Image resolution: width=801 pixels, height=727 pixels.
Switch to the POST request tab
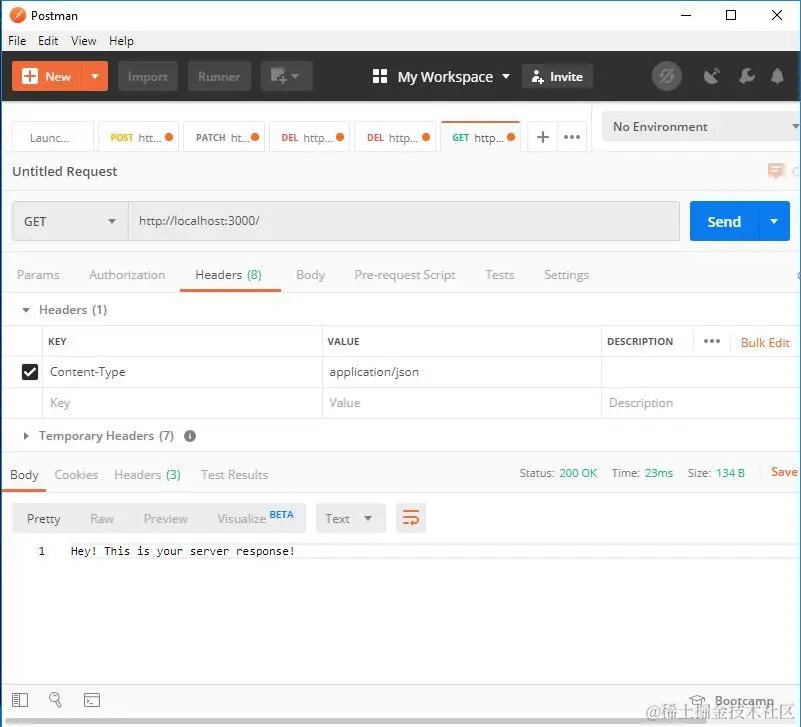[138, 137]
